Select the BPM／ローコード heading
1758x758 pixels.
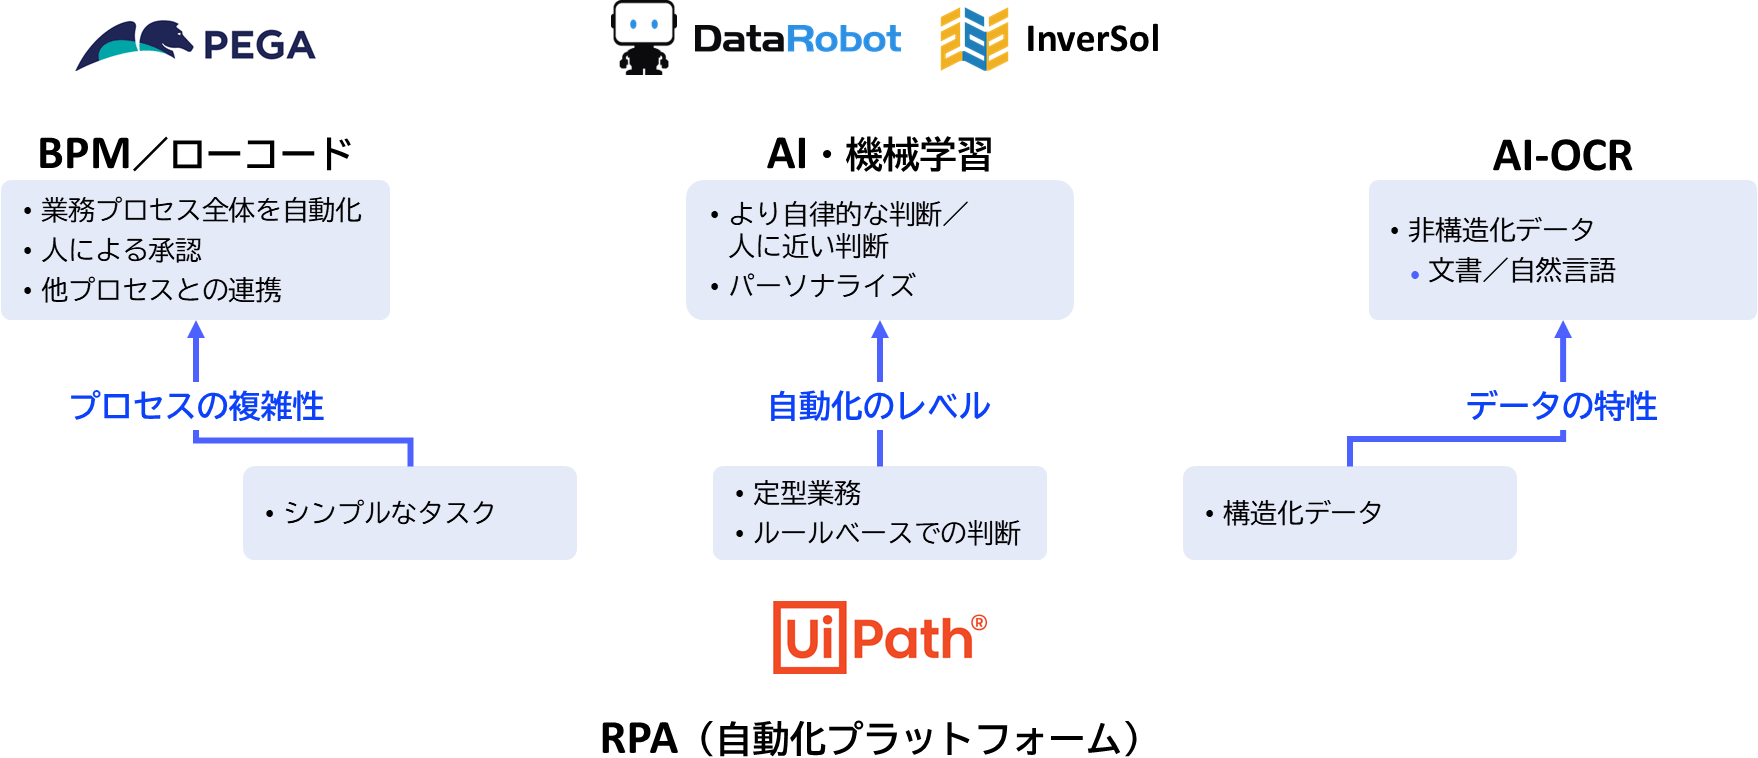point(195,154)
